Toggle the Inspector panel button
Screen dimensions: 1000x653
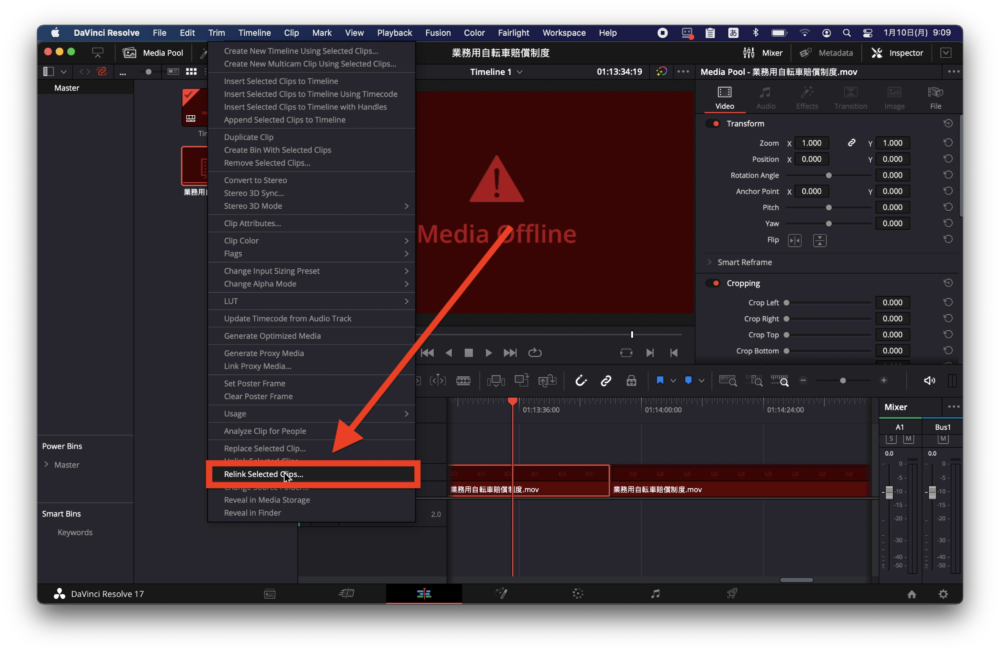click(x=897, y=53)
